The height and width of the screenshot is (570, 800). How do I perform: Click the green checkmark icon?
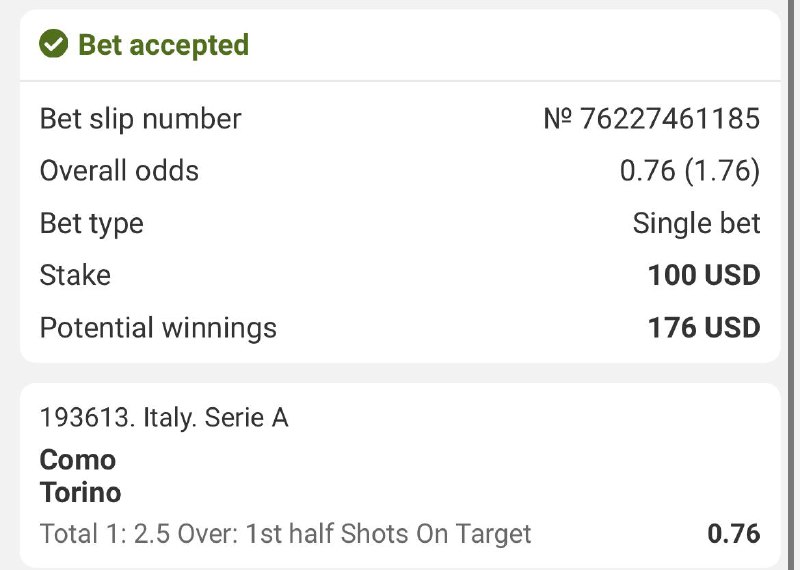point(53,45)
